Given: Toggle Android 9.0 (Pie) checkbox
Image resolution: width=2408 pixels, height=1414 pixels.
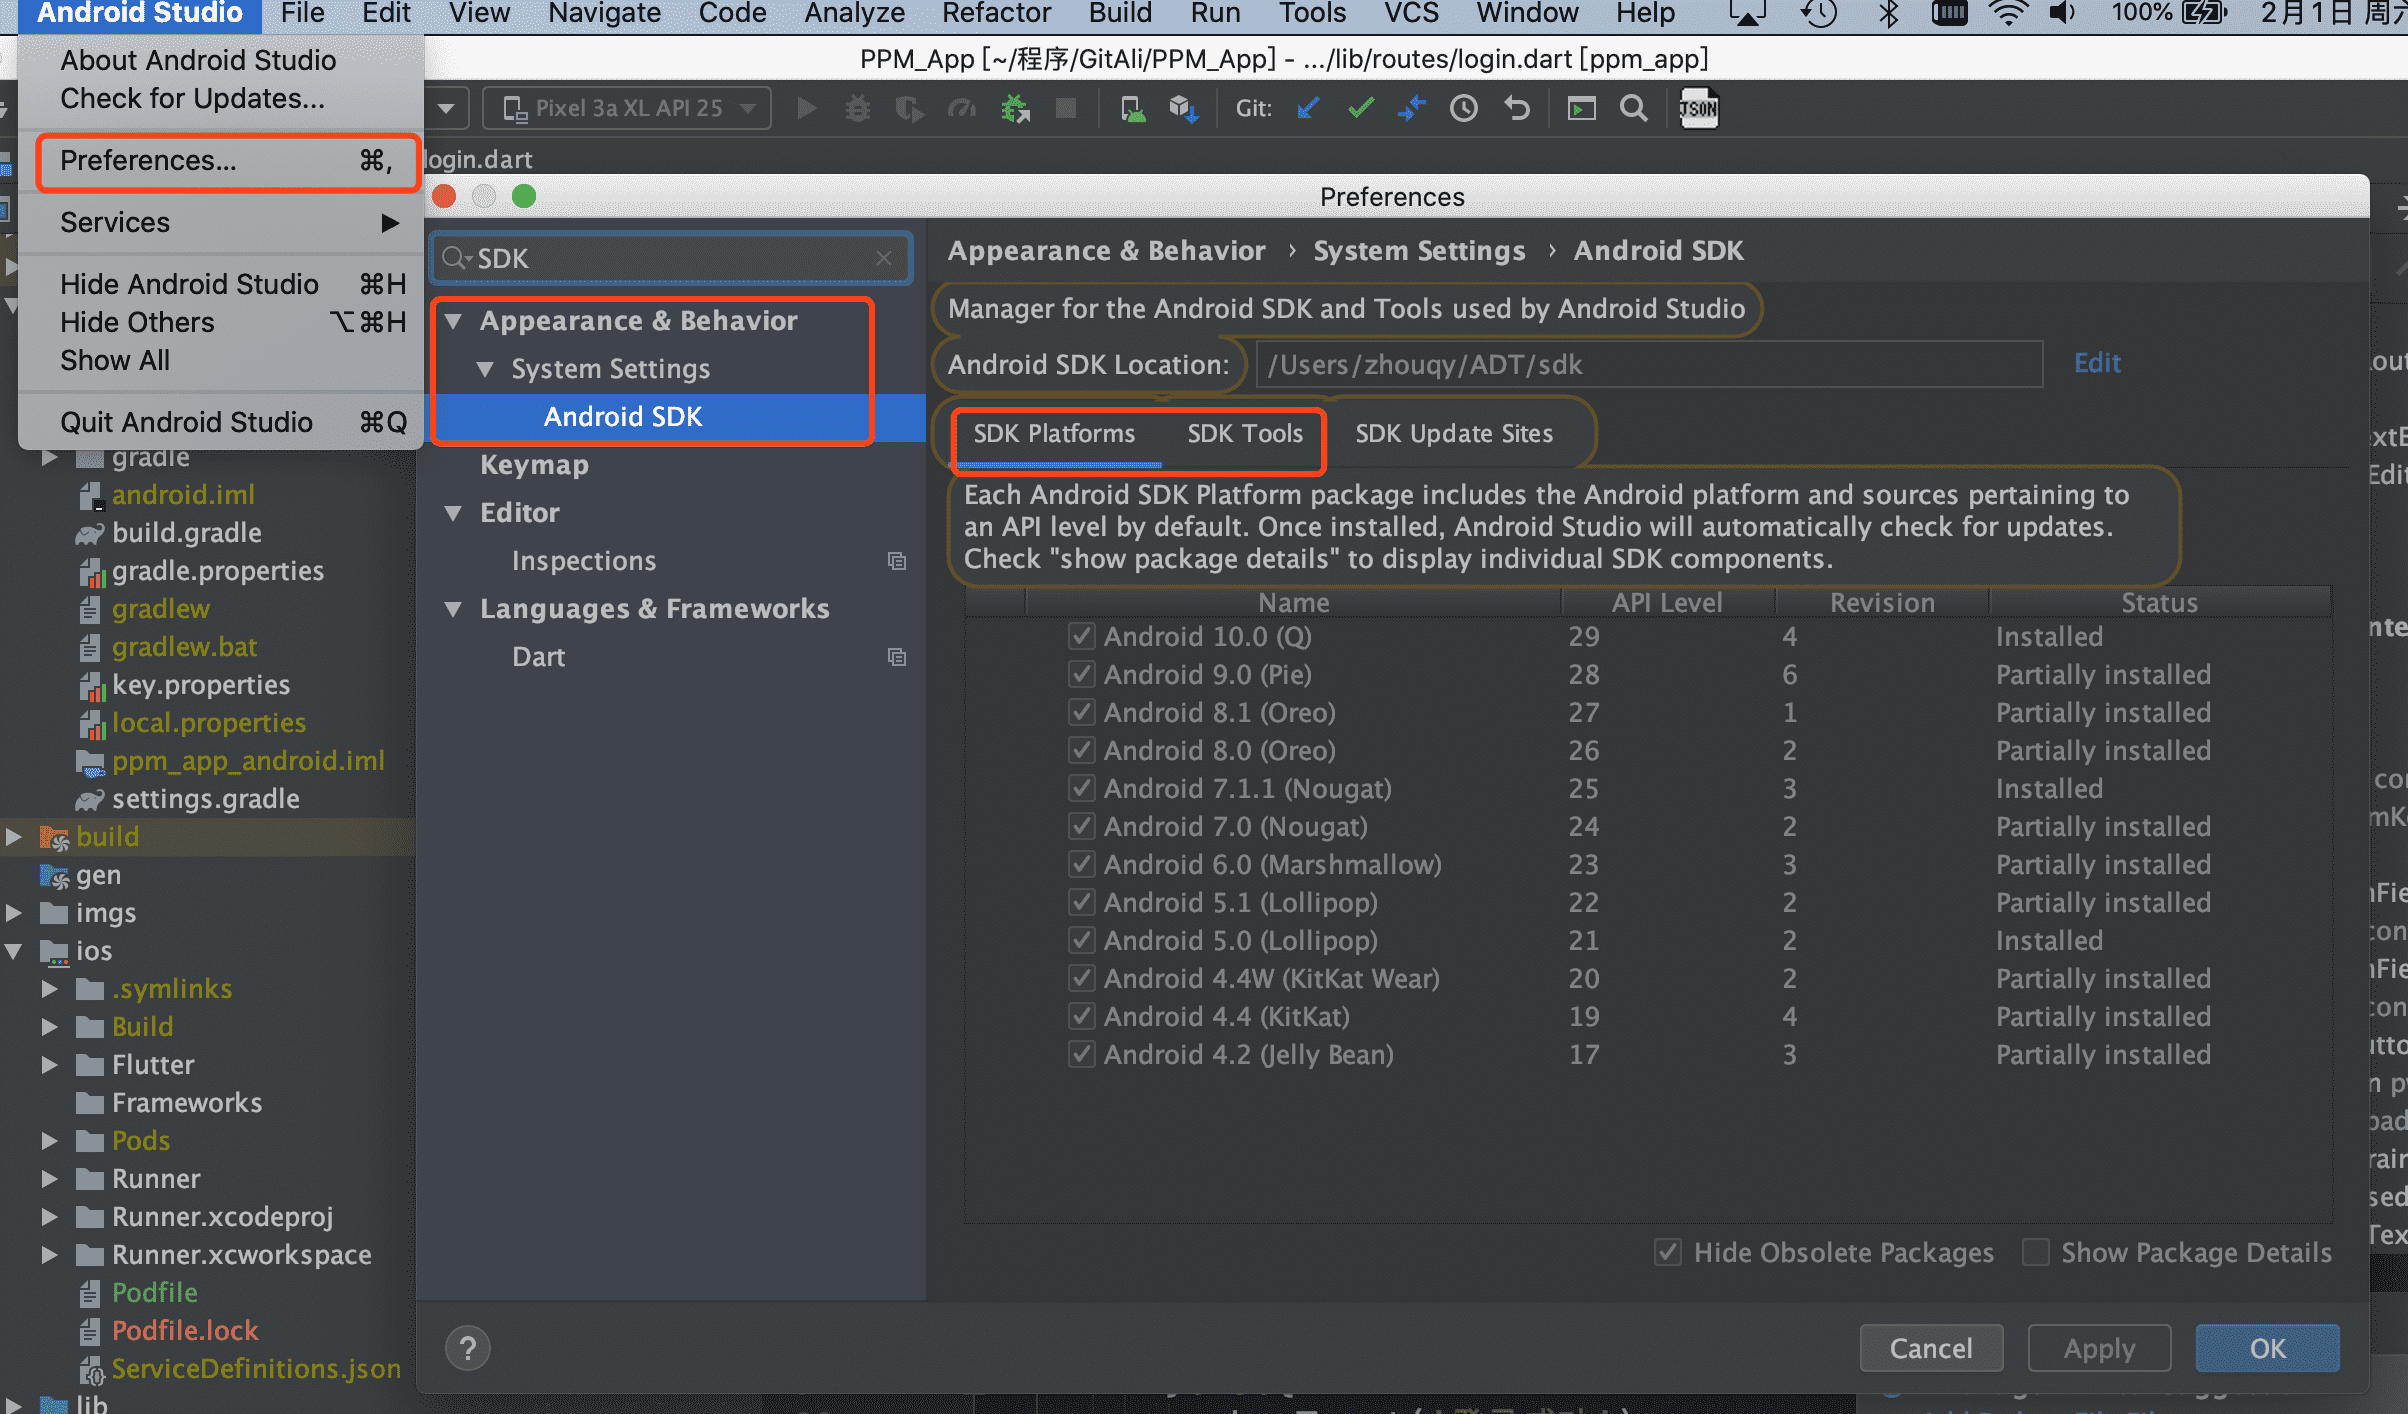Looking at the screenshot, I should pyautogui.click(x=1081, y=674).
